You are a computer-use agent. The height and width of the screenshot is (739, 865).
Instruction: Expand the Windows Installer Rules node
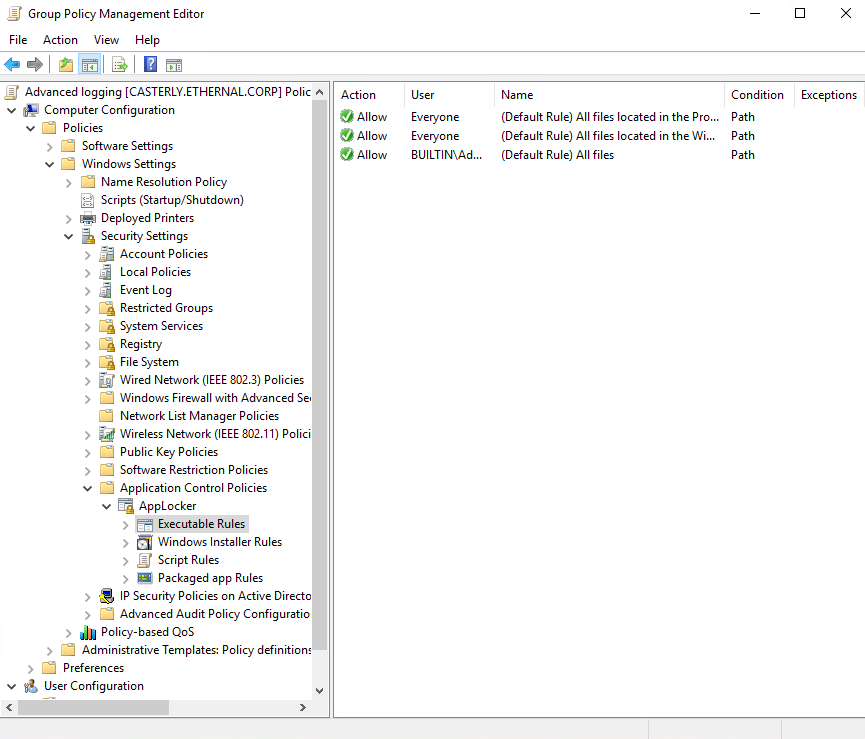pos(126,543)
